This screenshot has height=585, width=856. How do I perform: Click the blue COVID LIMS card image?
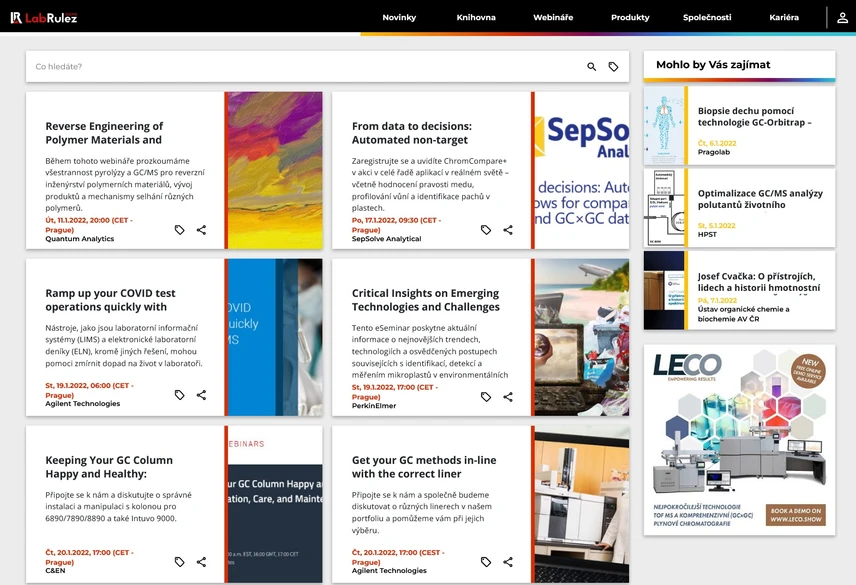(x=275, y=337)
